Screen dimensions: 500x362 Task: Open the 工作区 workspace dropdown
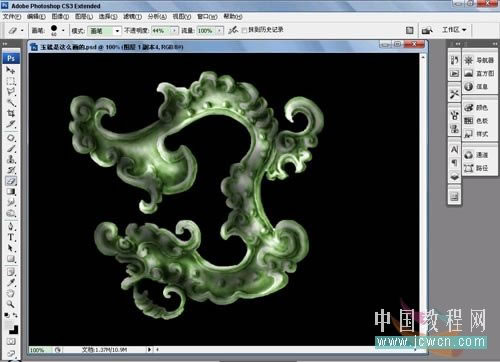pos(454,30)
